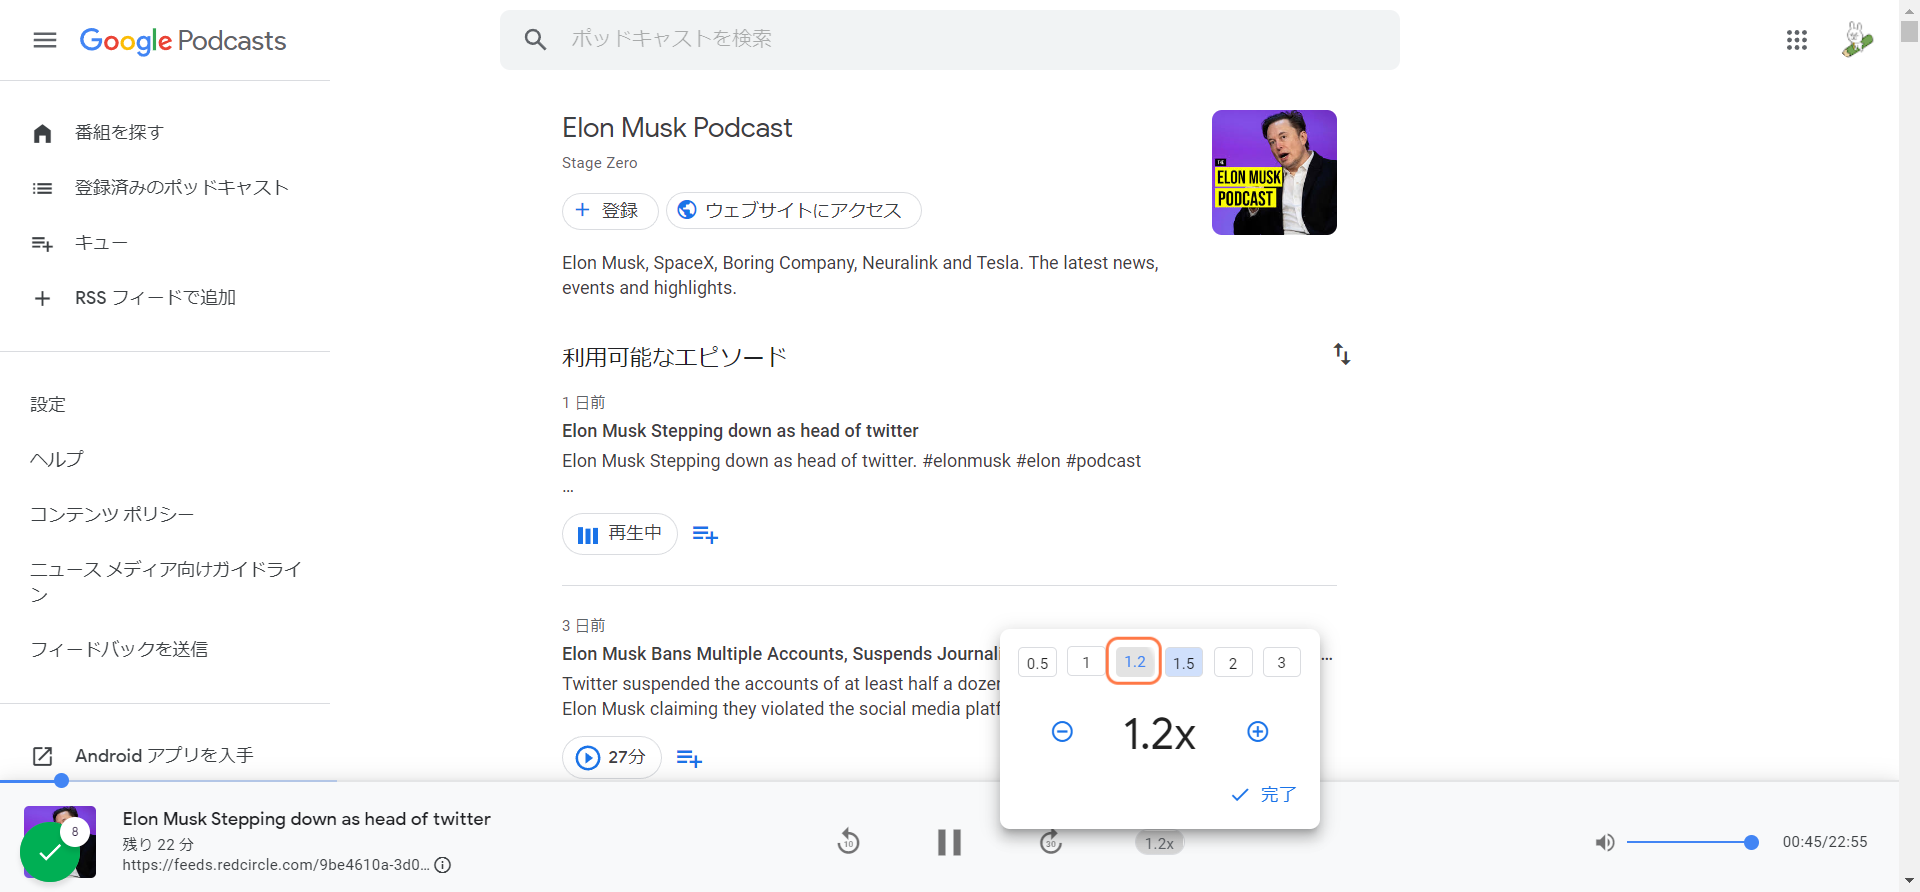Screen dimensions: 1920x892
Task: Increase playback speed with plus icon
Action: tap(1258, 732)
